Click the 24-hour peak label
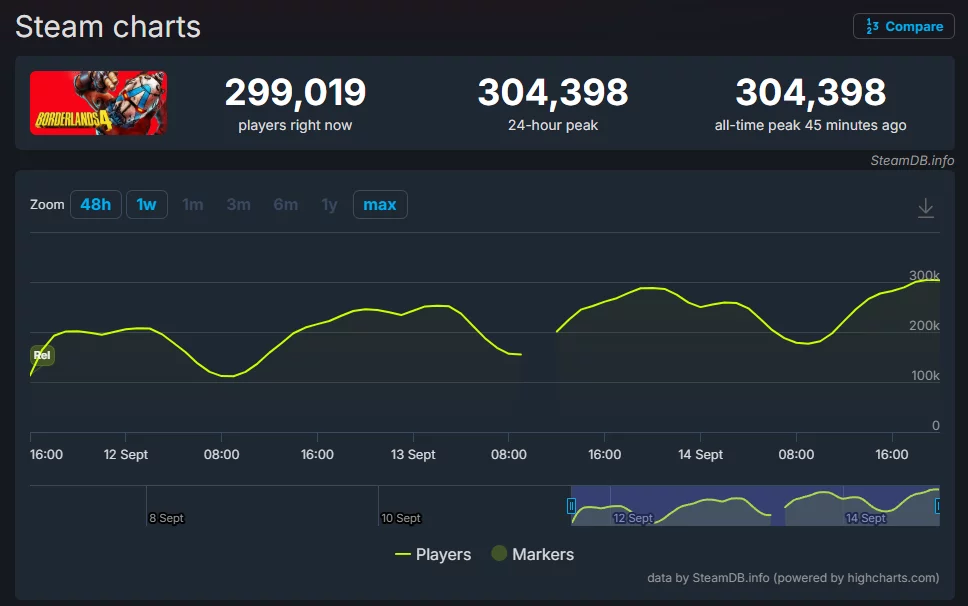This screenshot has height=606, width=968. pos(553,125)
